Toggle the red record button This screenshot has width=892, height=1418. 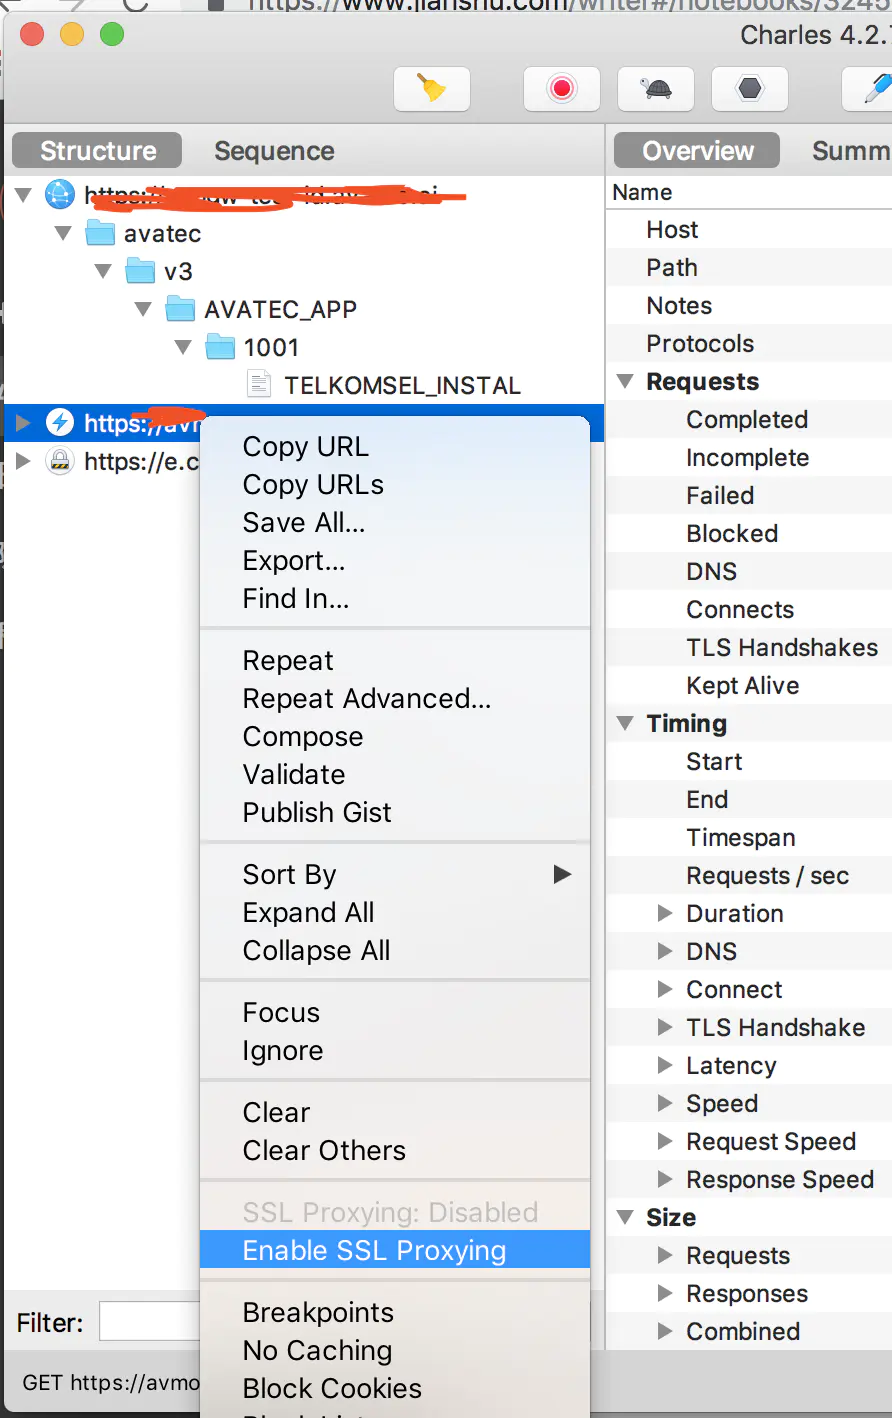tap(562, 89)
